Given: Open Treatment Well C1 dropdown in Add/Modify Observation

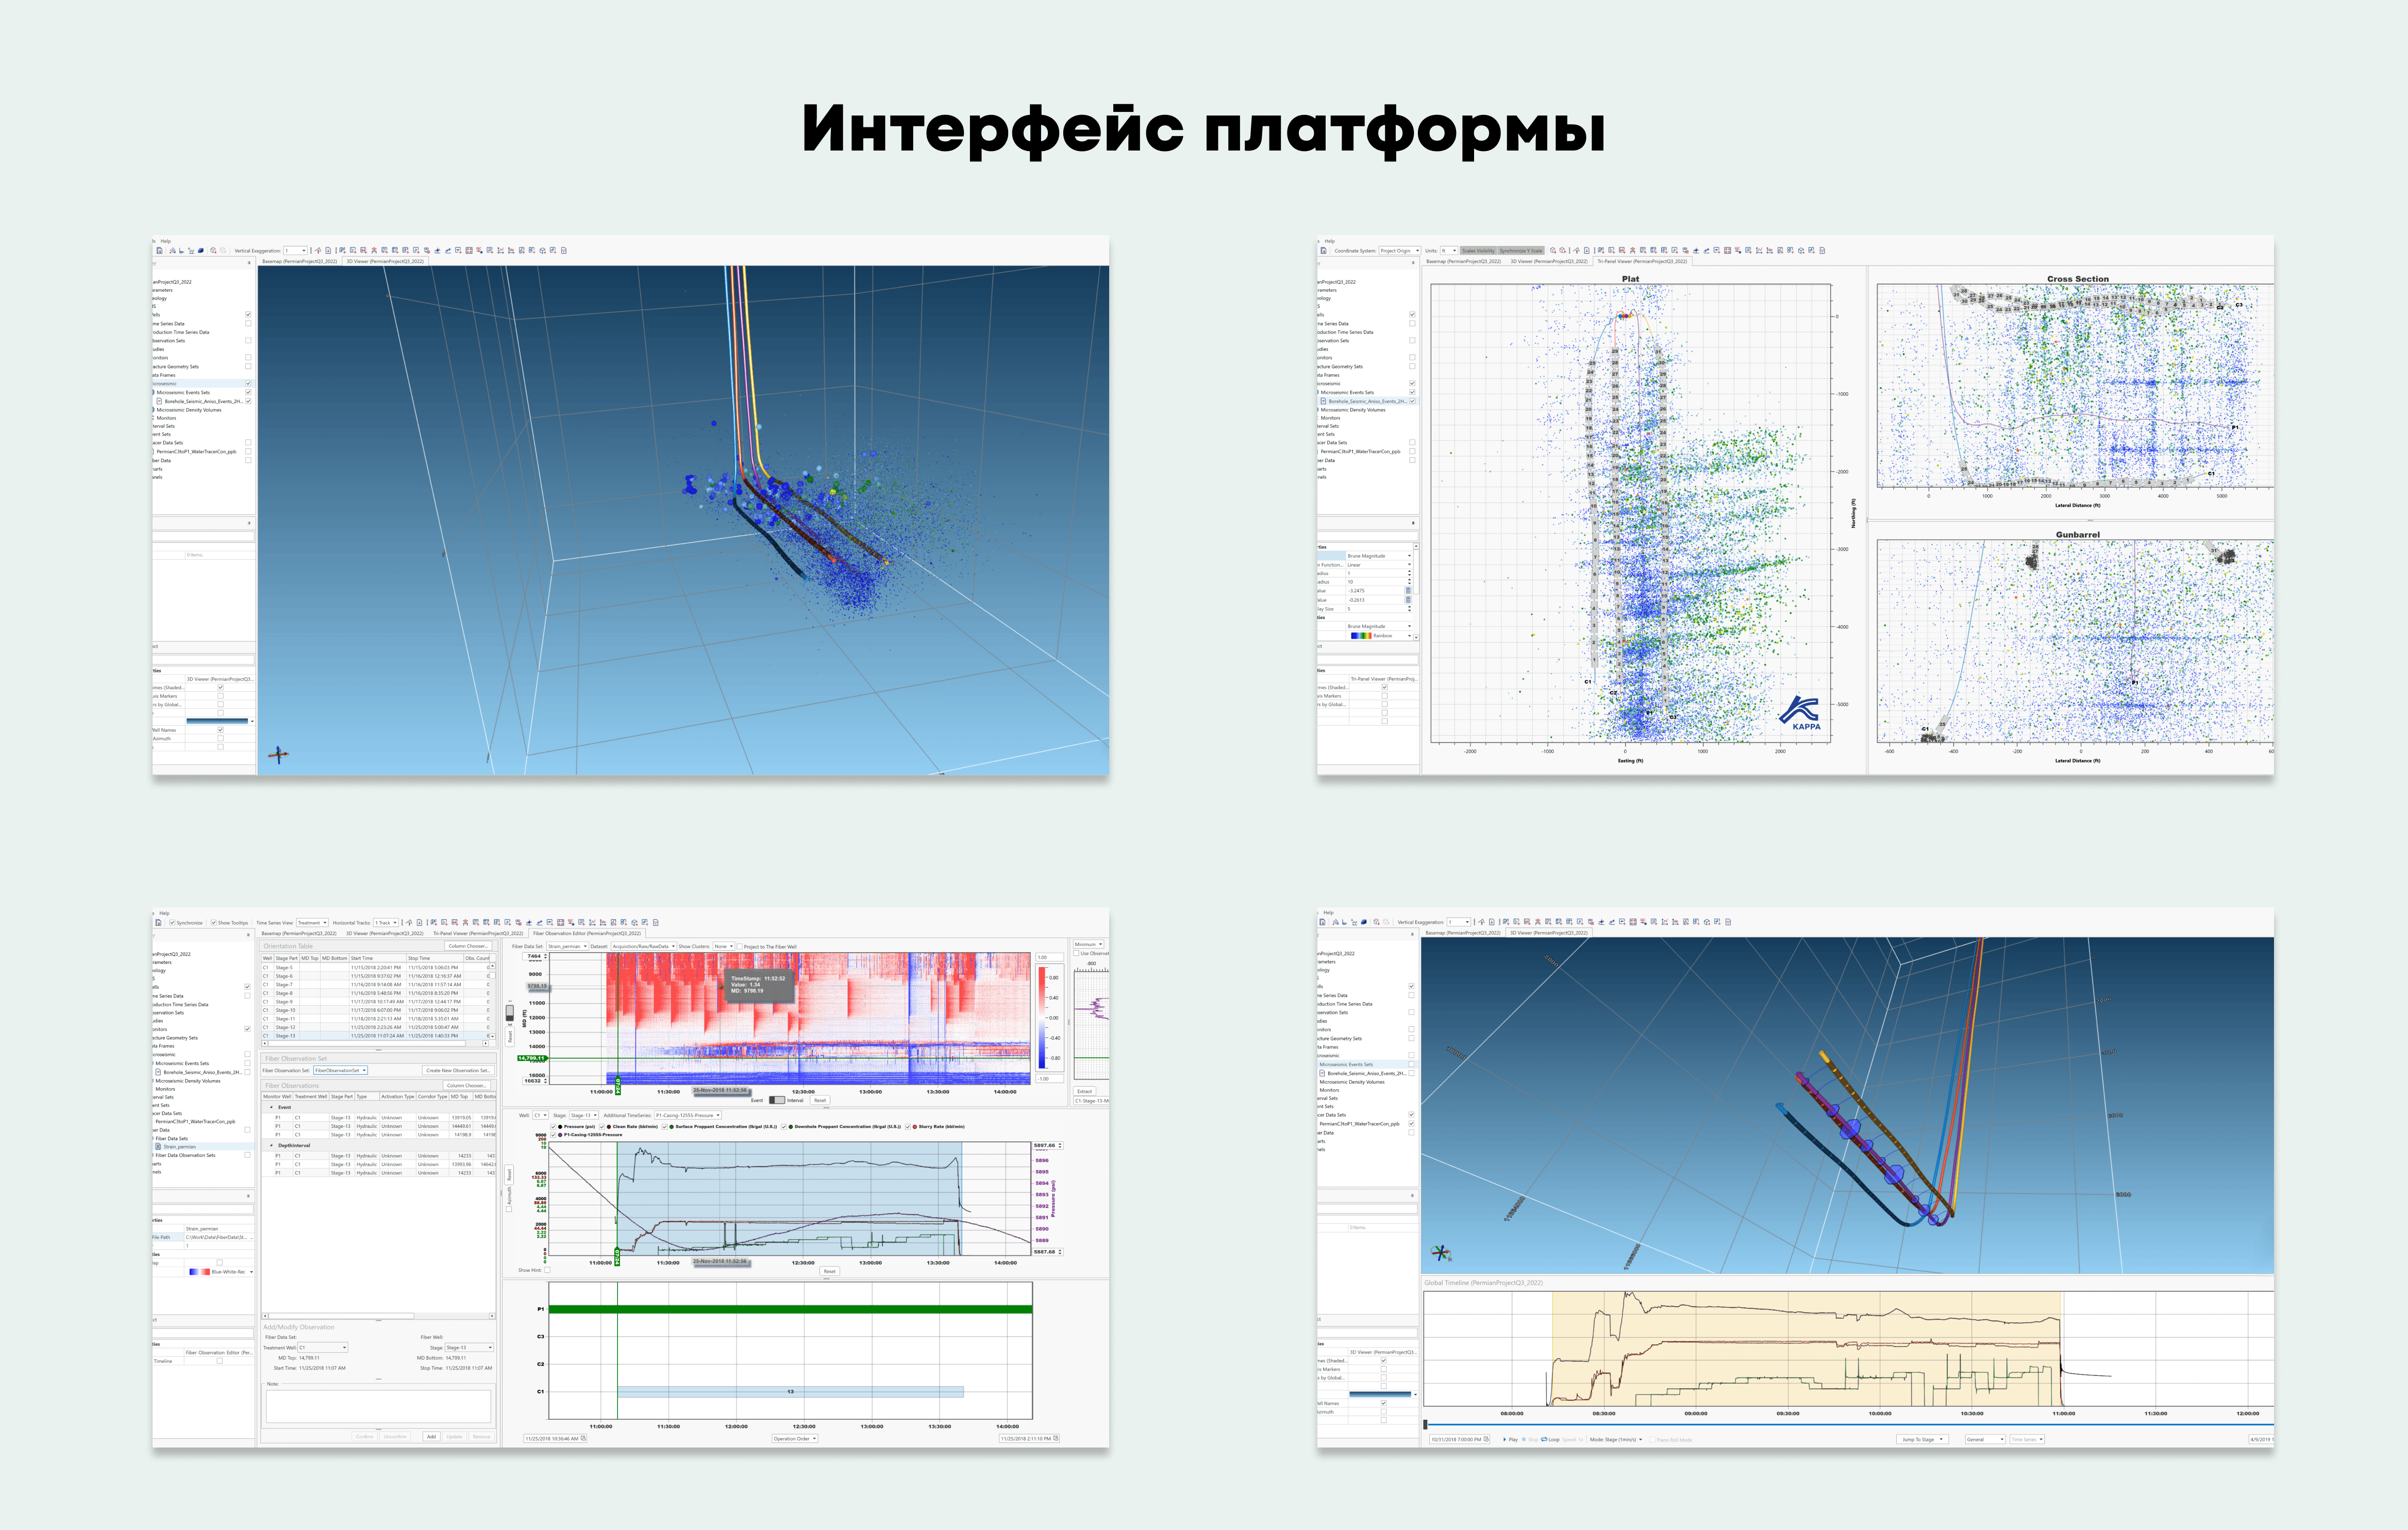Looking at the screenshot, I should (x=322, y=1347).
